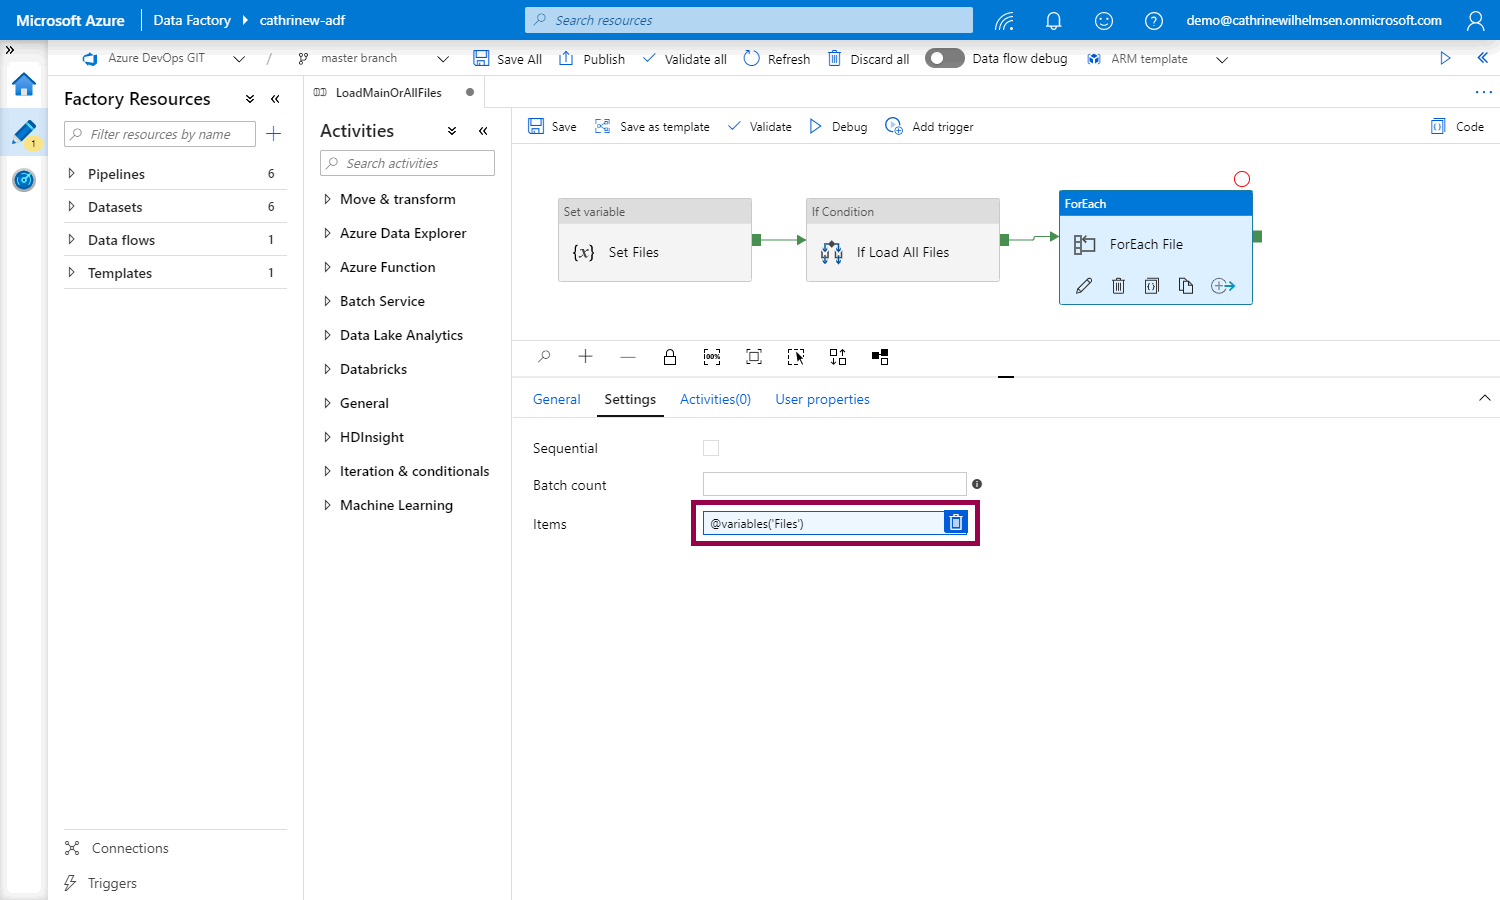Click the pencil edit icon on ForEach activity
The width and height of the screenshot is (1500, 900).
coord(1084,286)
